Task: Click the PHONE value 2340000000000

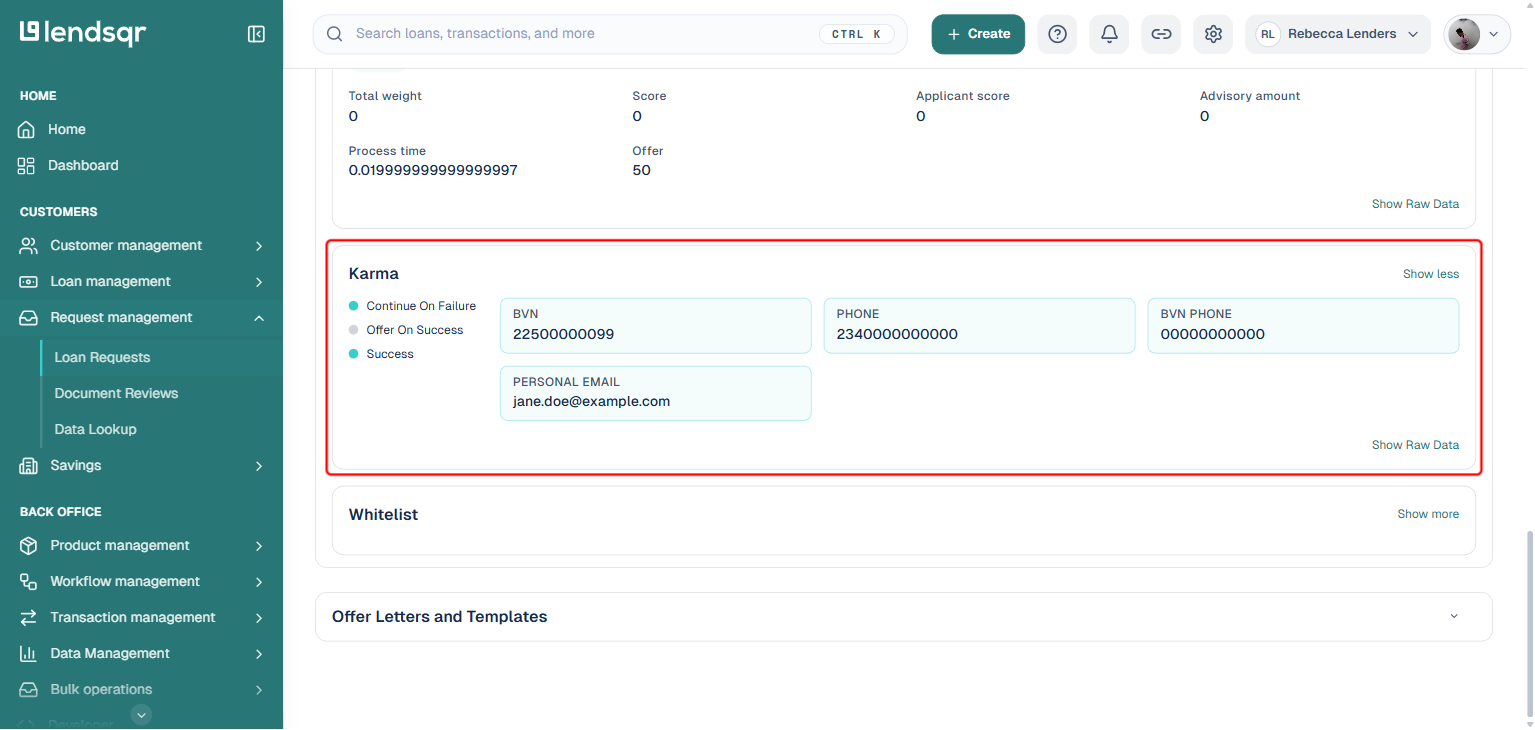Action: 897,335
